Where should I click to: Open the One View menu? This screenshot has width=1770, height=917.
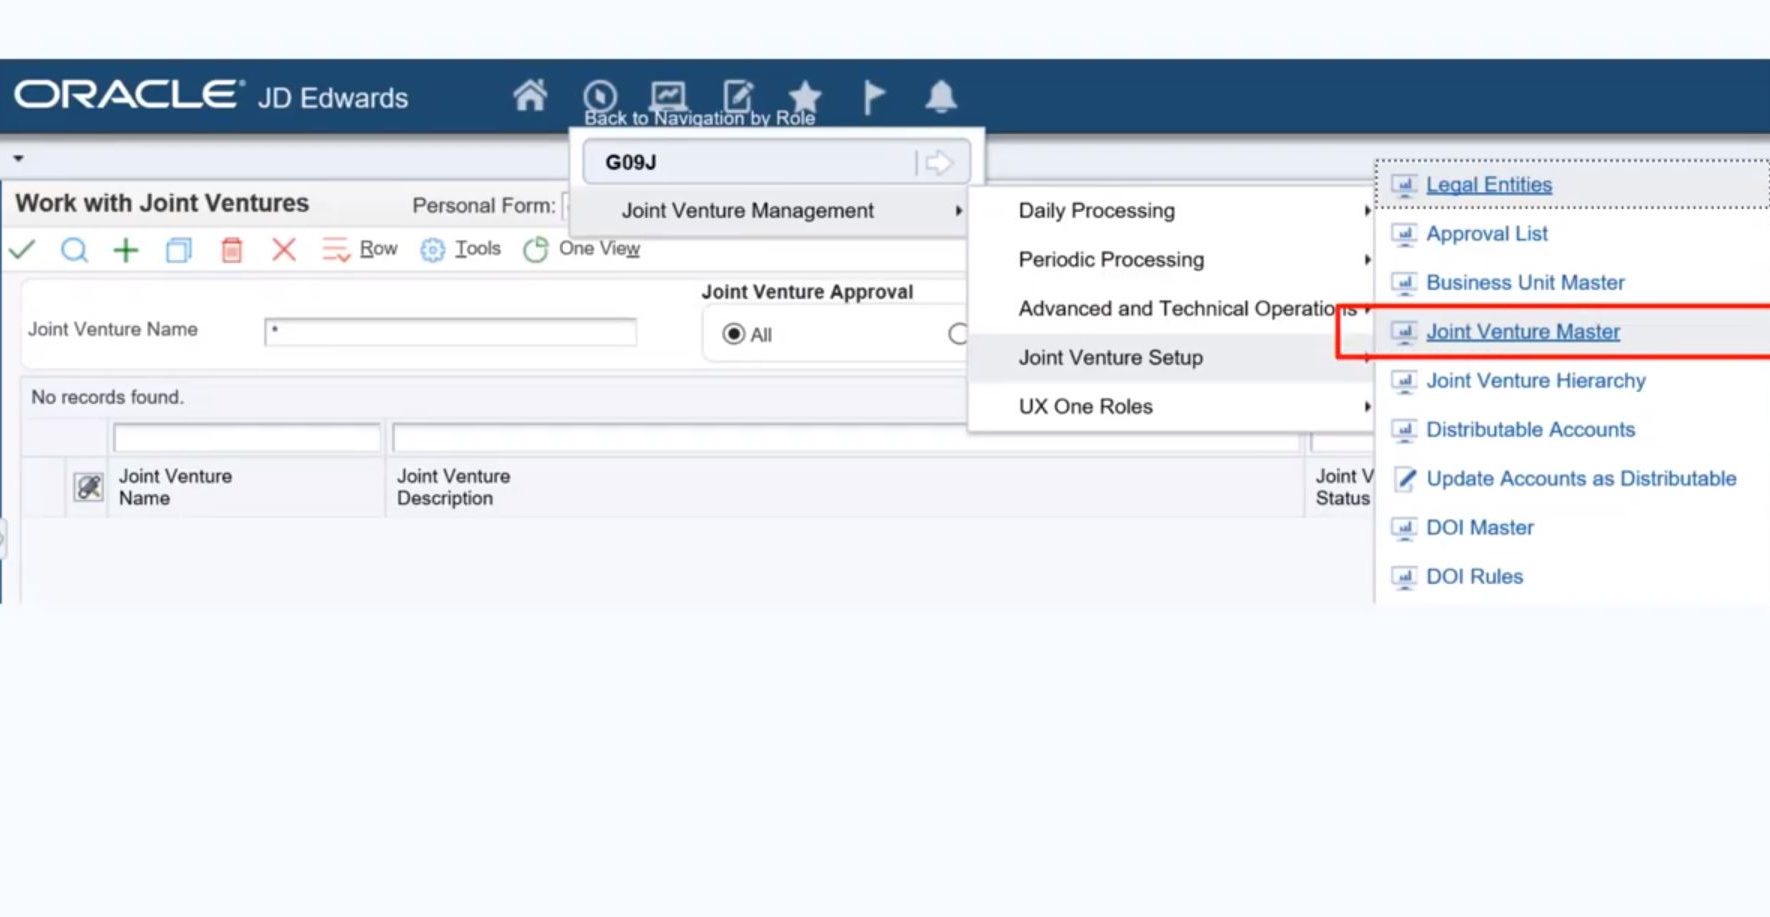[x=582, y=249]
